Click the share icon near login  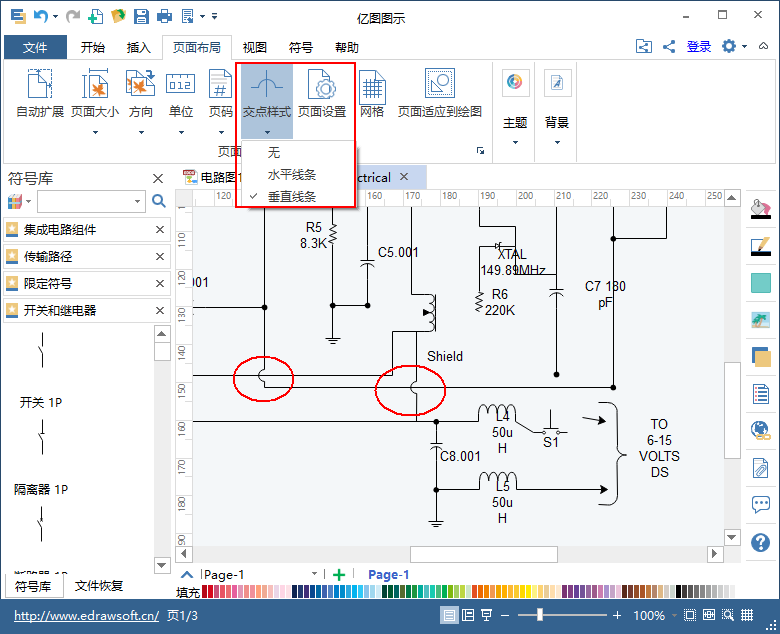669,47
